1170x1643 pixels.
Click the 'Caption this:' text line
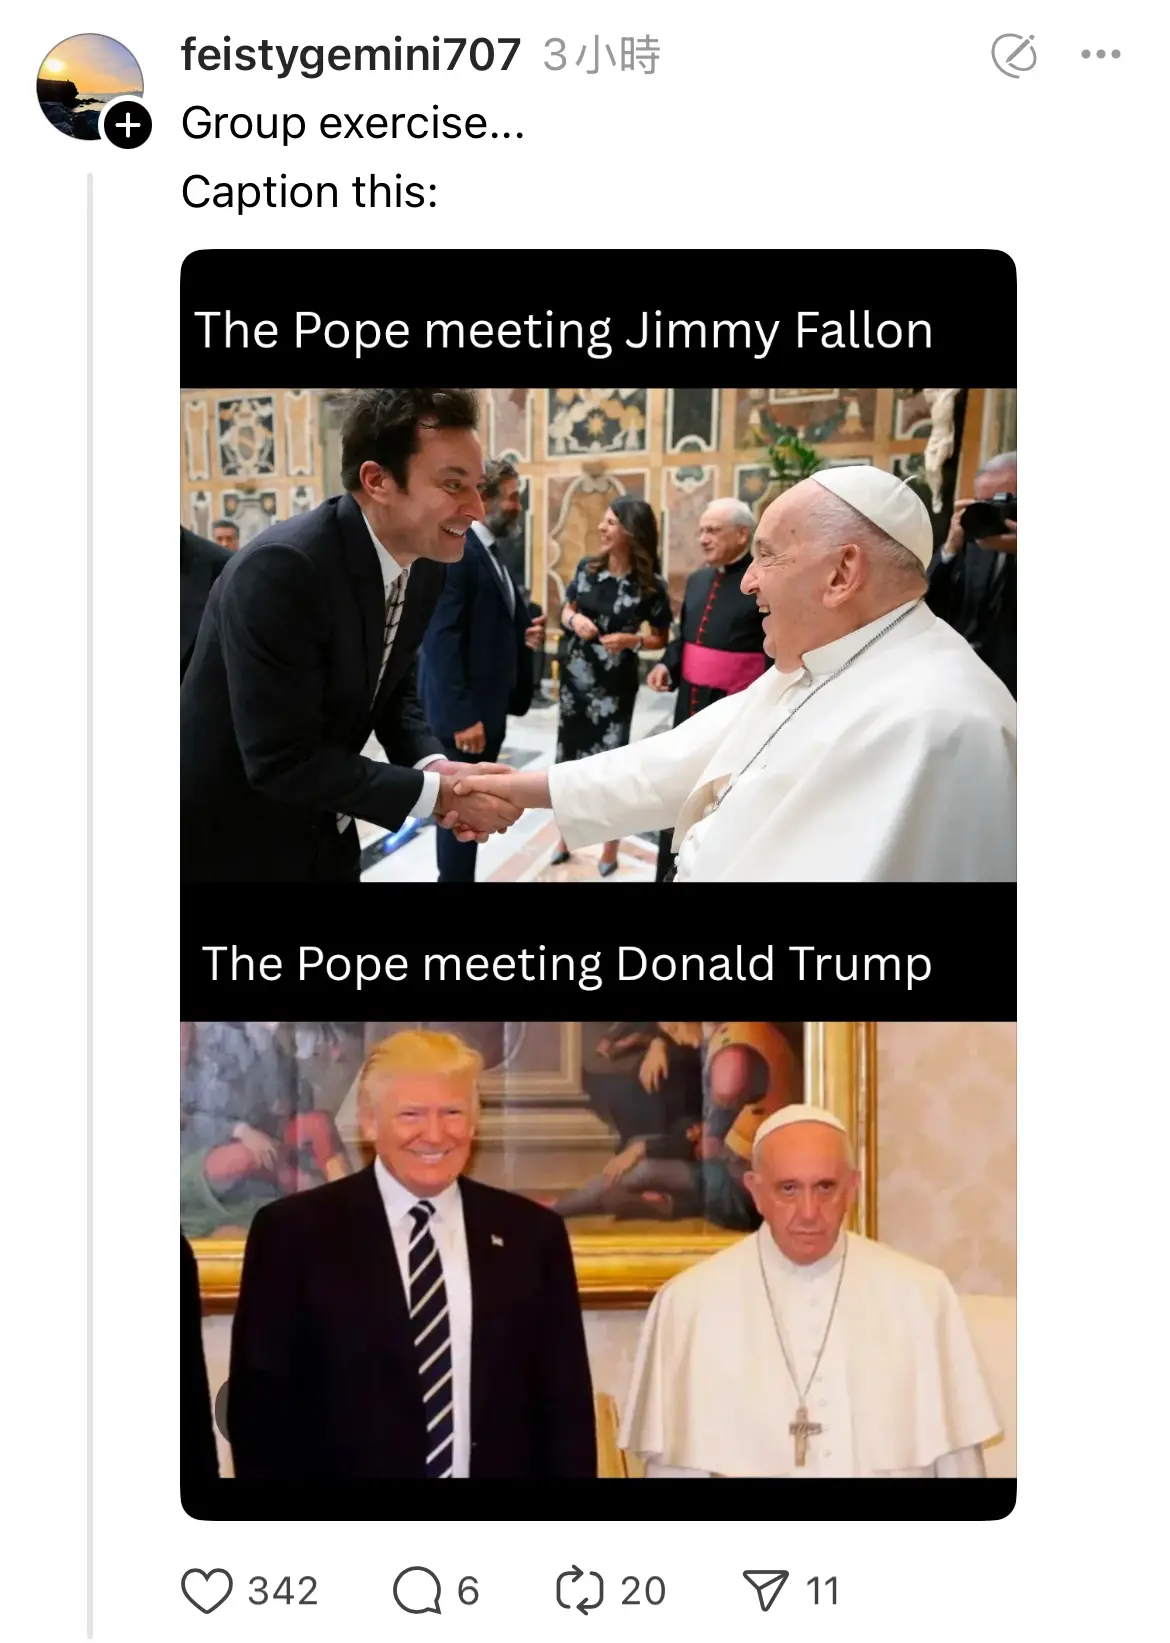click(x=310, y=191)
